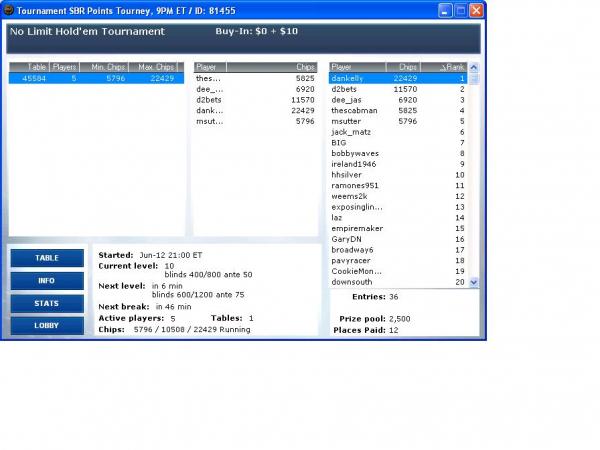
Task: Maximize the tournament window
Action: coord(459,11)
